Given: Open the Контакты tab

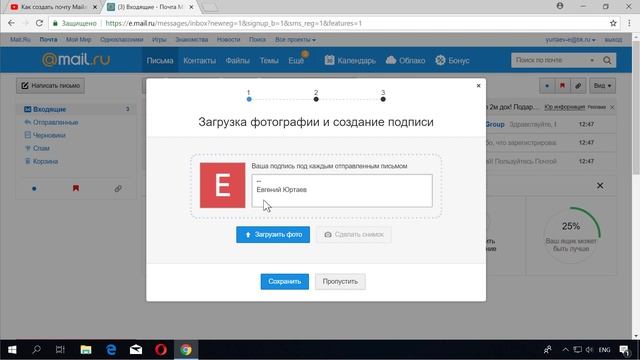Looking at the screenshot, I should click(200, 60).
